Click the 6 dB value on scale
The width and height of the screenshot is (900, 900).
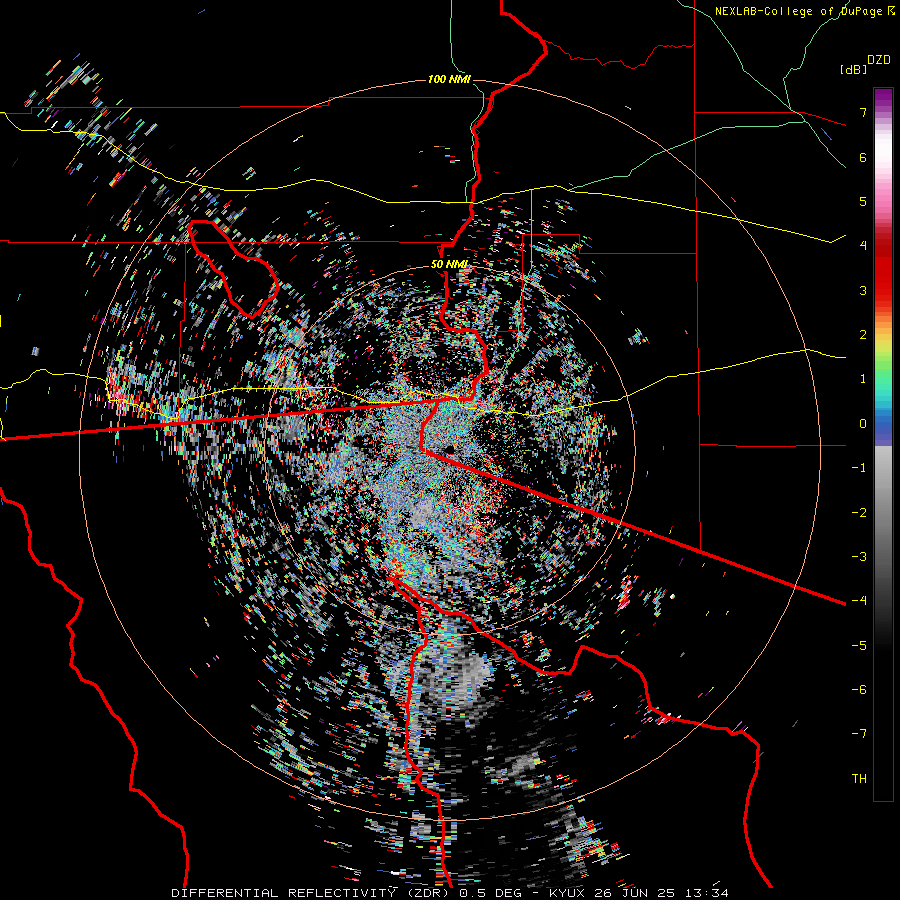[x=863, y=157]
